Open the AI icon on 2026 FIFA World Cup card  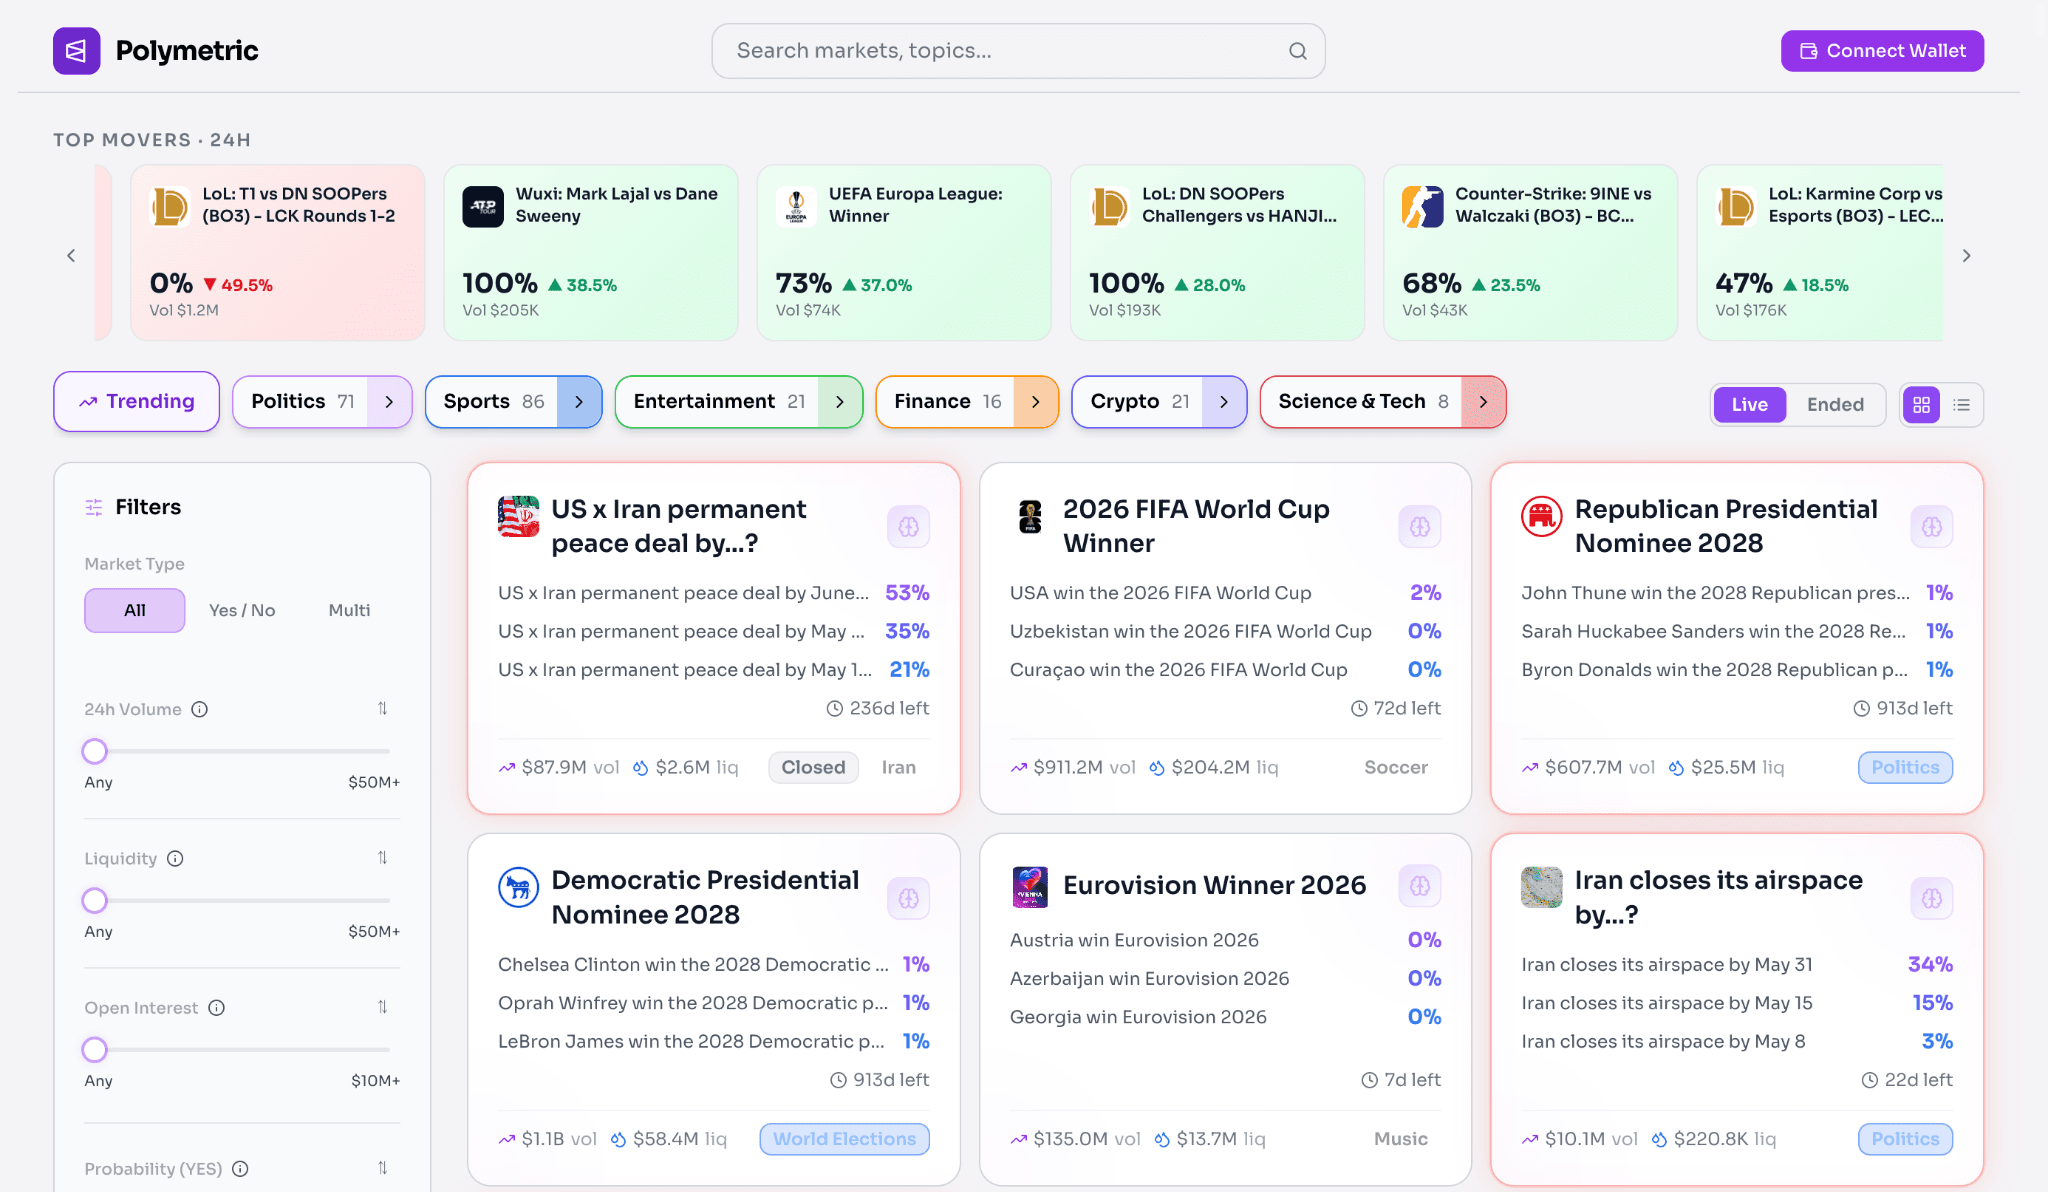pos(1420,527)
